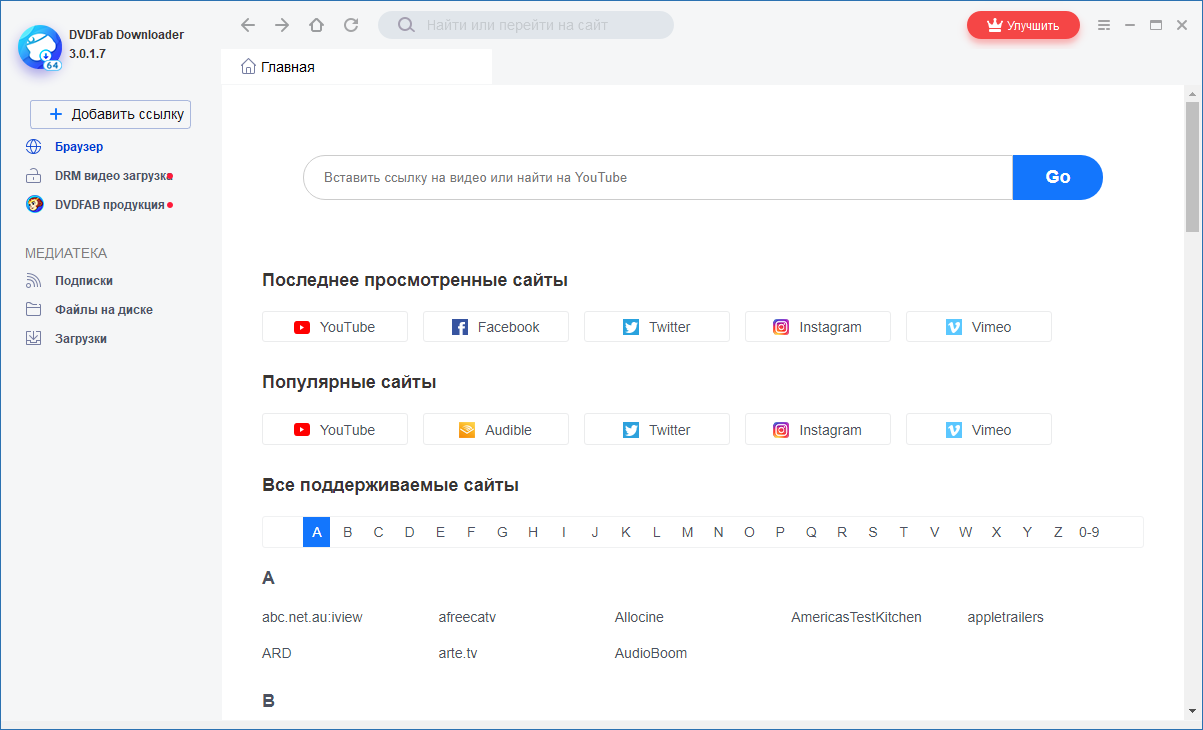Open YouTube in recently viewed sites
The width and height of the screenshot is (1203, 730).
pyautogui.click(x=335, y=327)
